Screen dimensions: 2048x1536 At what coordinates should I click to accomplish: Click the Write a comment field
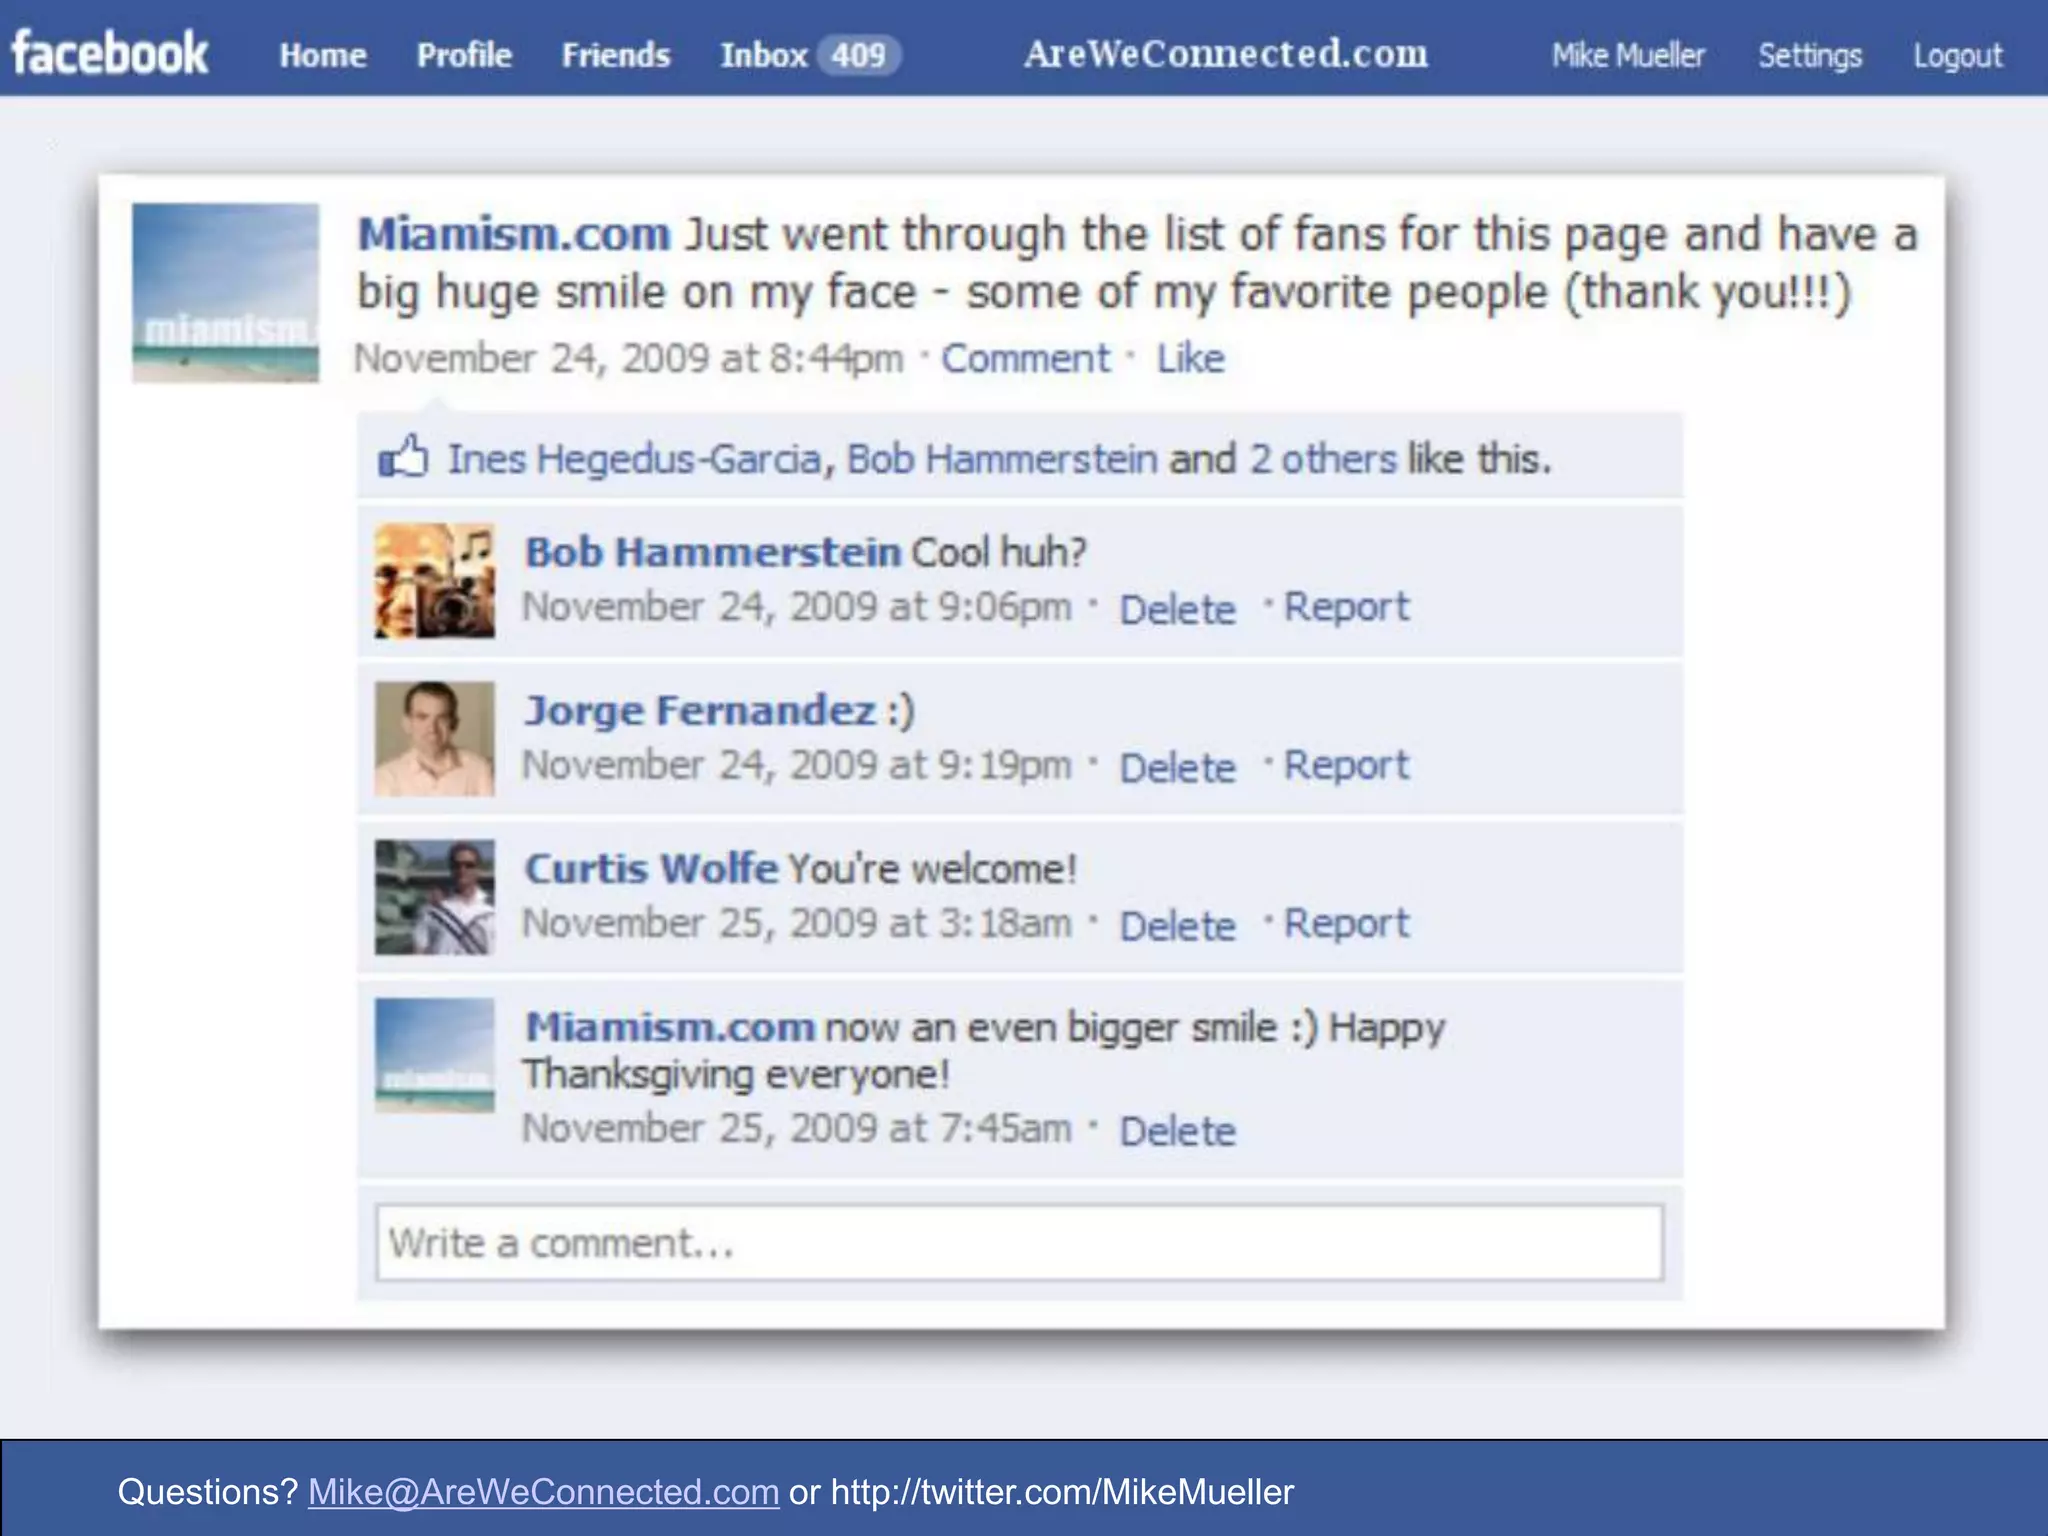point(1019,1243)
